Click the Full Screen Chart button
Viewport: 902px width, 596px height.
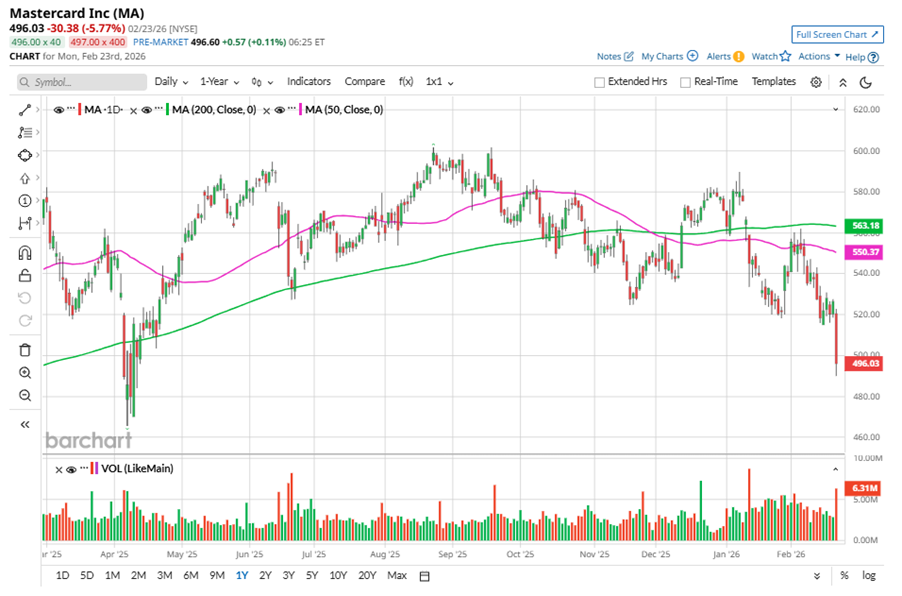[837, 34]
